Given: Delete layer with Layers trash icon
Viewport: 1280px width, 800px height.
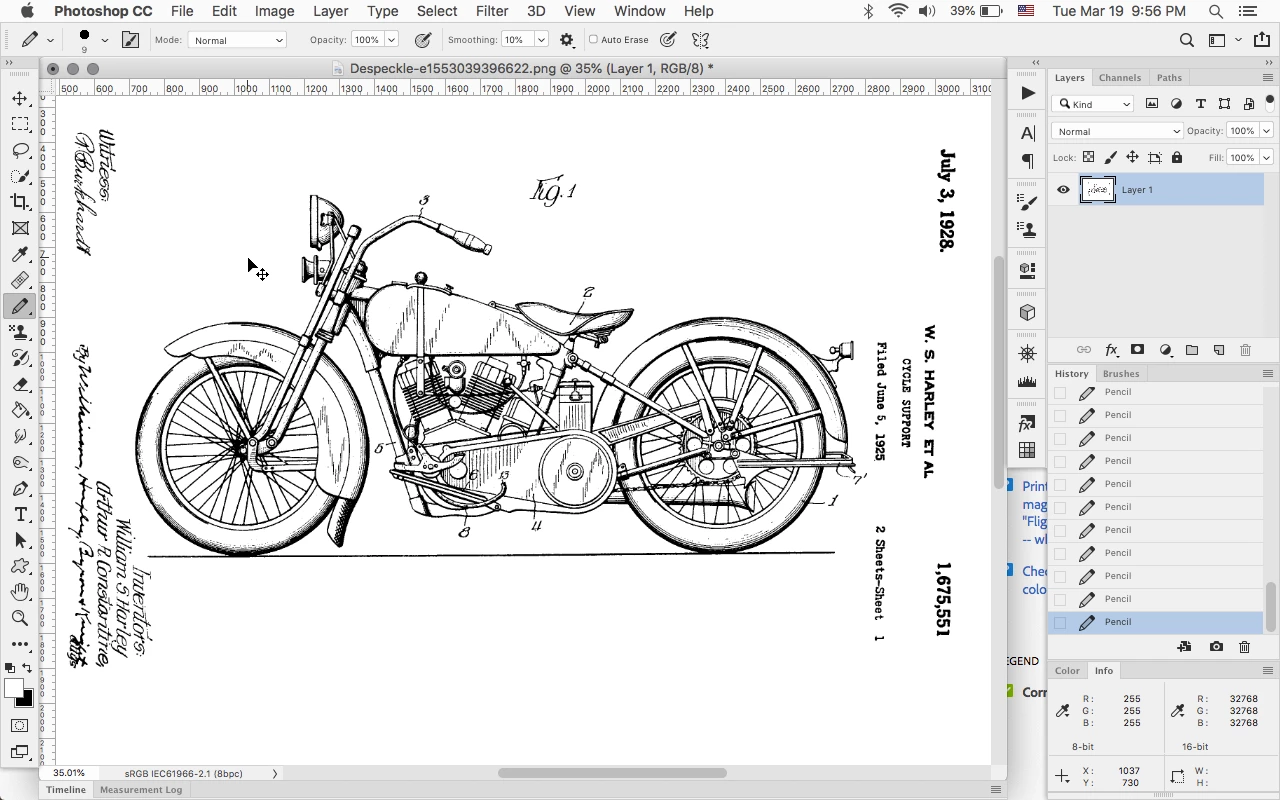Looking at the screenshot, I should pyautogui.click(x=1245, y=350).
